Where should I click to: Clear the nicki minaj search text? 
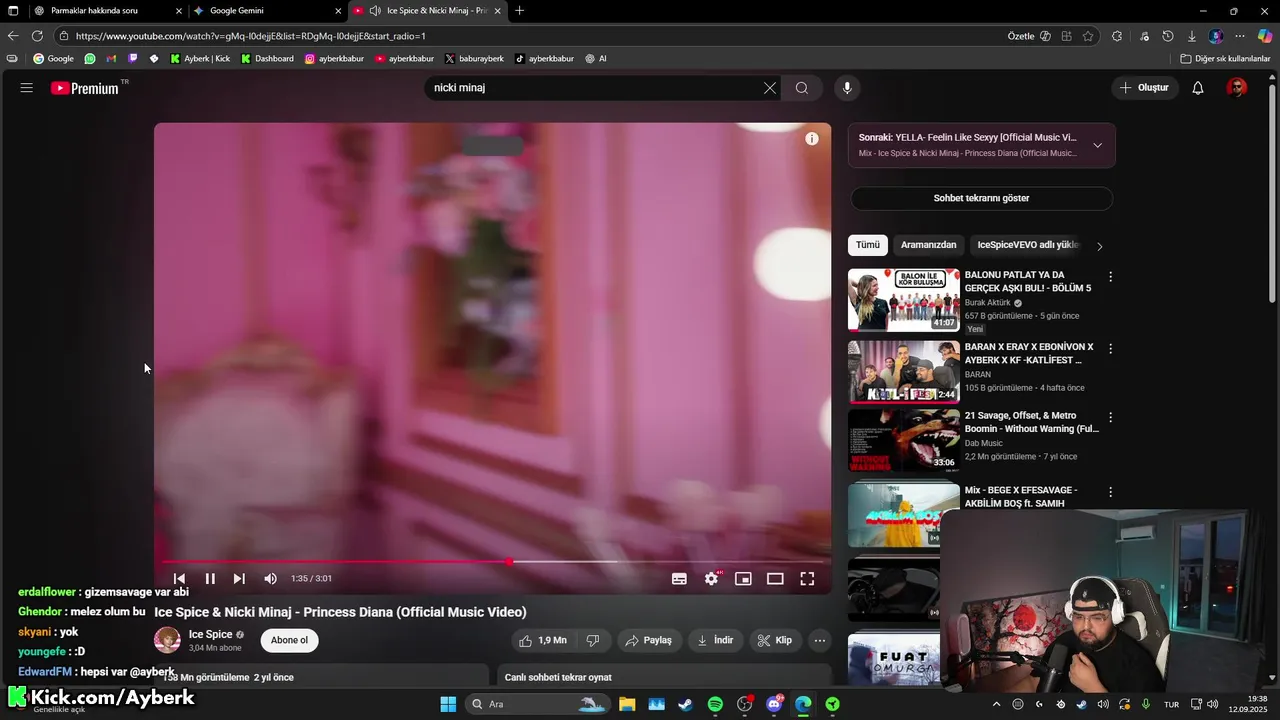[769, 88]
